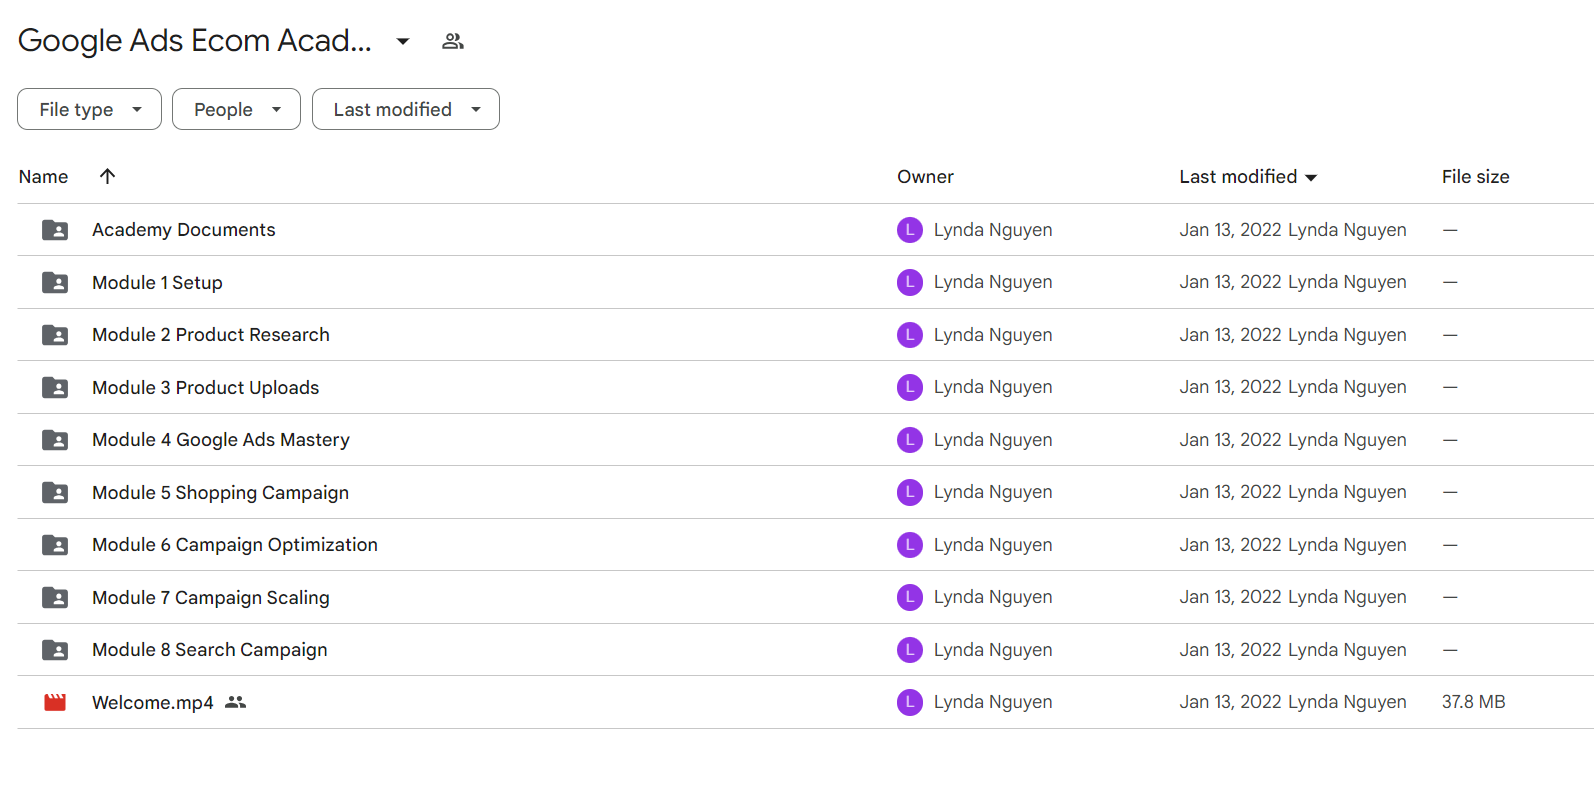Select the Module 1 Setup folder name
Viewport: 1594px width, 802px height.
(x=157, y=283)
